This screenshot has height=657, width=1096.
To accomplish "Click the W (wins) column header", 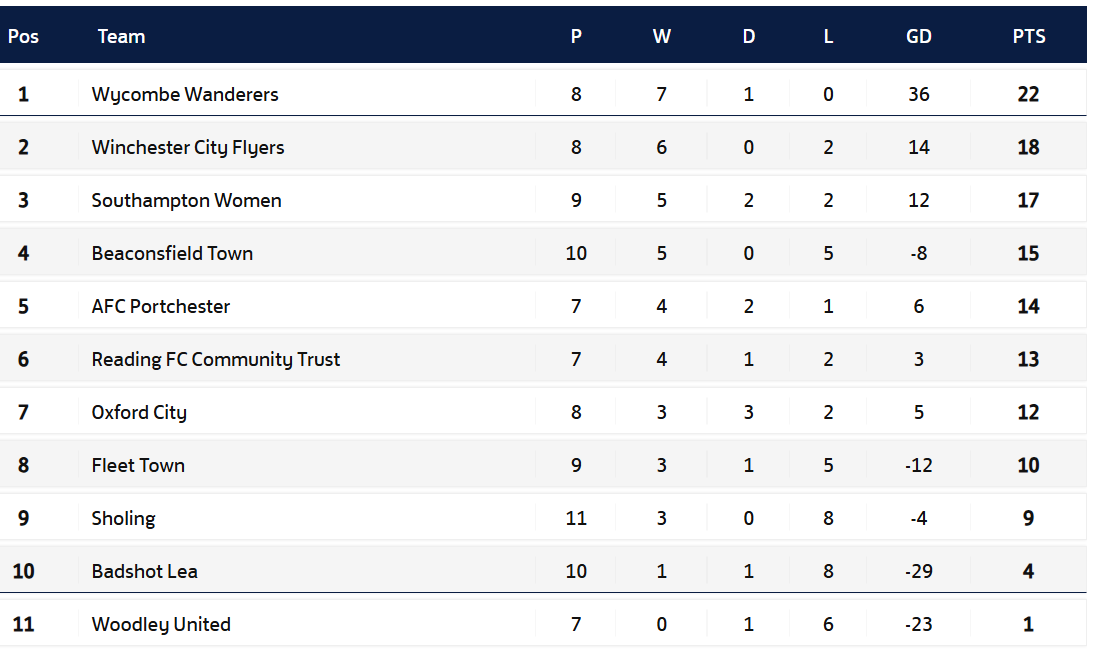I will click(661, 36).
